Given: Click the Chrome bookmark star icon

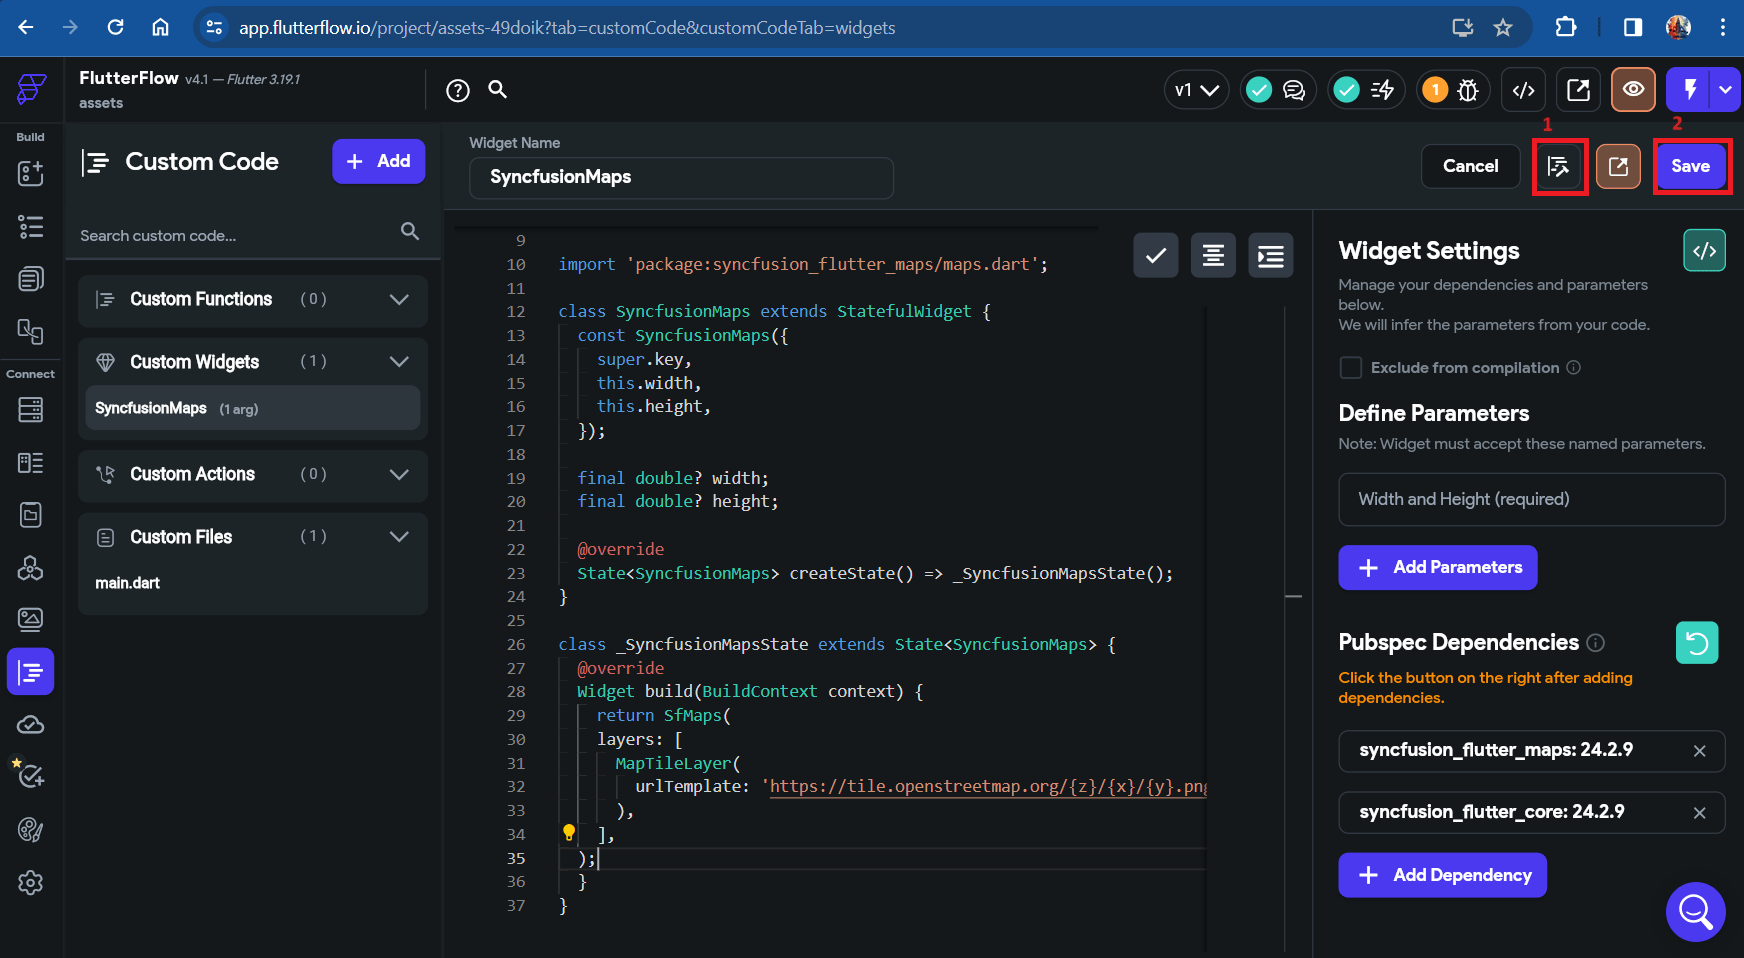Looking at the screenshot, I should pos(1503,28).
